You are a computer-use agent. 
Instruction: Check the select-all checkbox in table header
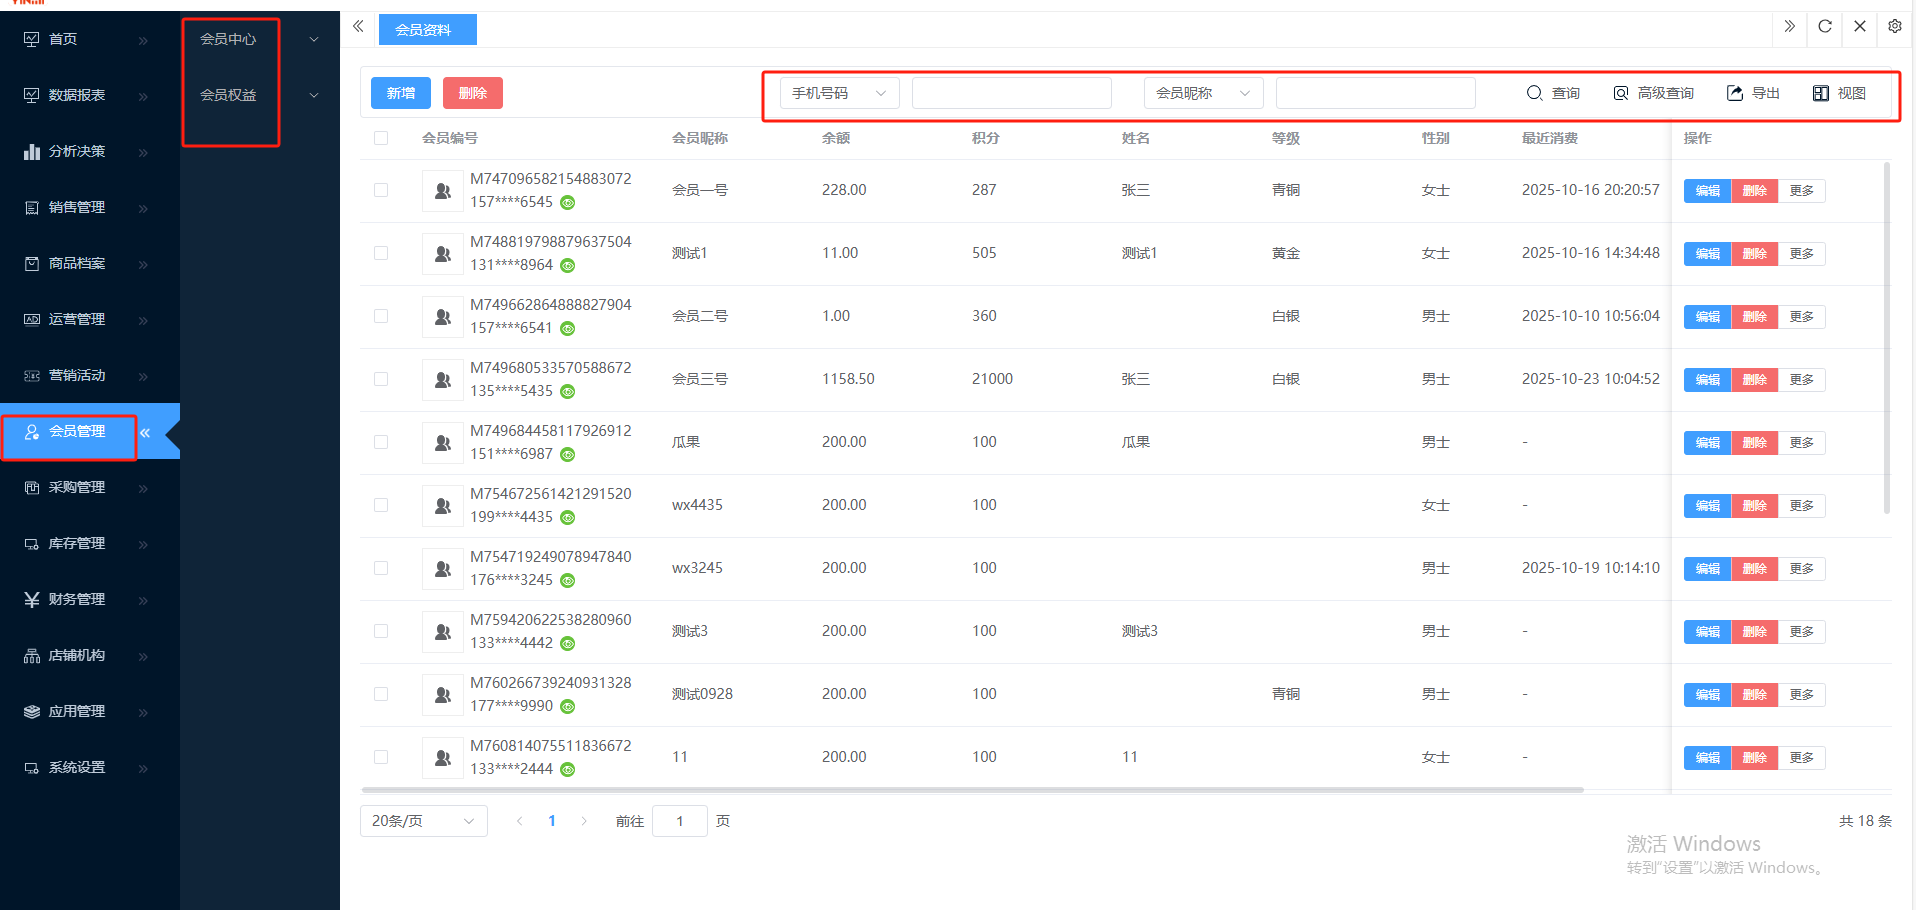pos(381,138)
